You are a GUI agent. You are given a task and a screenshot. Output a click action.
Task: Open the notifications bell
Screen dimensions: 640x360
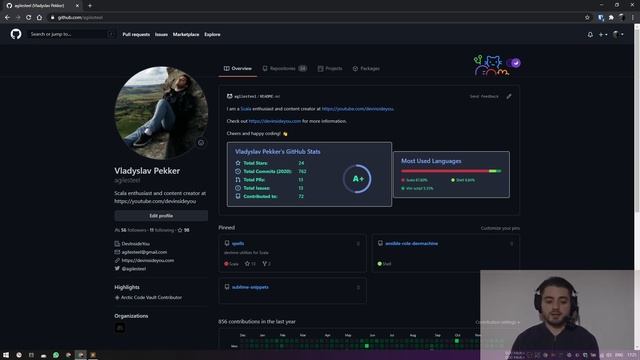coord(590,35)
